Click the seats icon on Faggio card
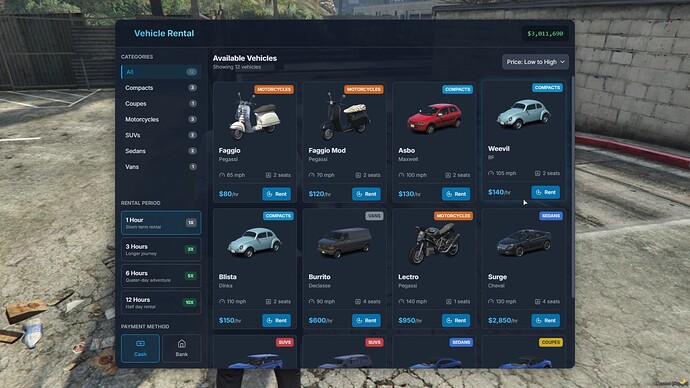This screenshot has width=690, height=388. point(268,175)
